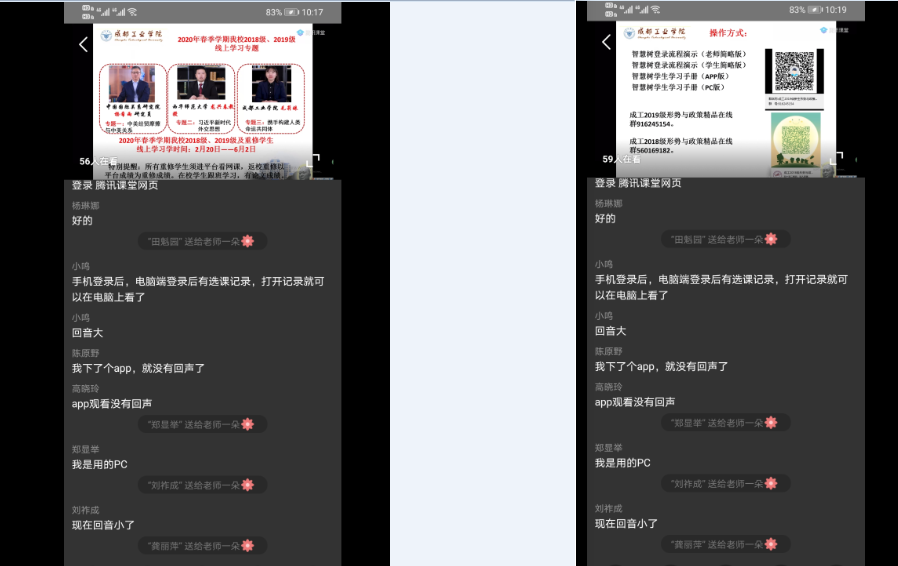
Task: Click the "郑显举" gift notification in the left chat
Action: (x=201, y=424)
